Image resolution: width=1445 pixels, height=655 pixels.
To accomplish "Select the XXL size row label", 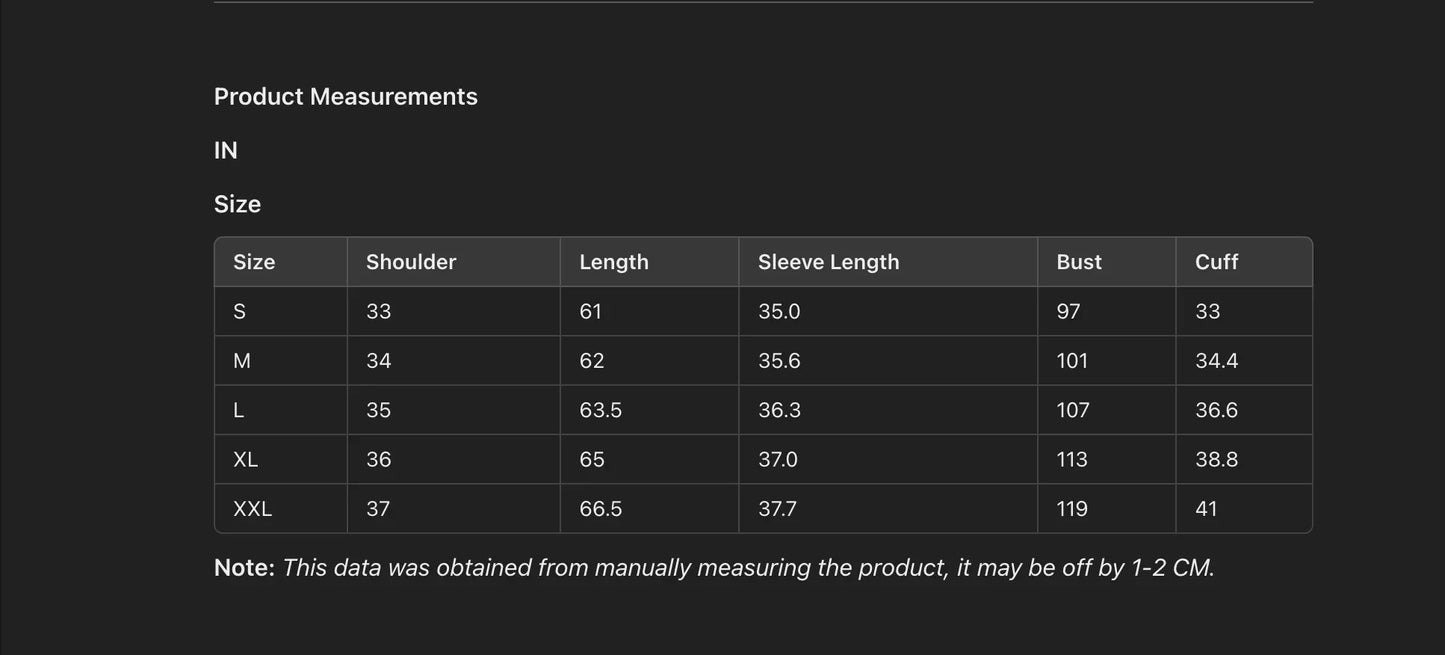I will click(252, 509).
